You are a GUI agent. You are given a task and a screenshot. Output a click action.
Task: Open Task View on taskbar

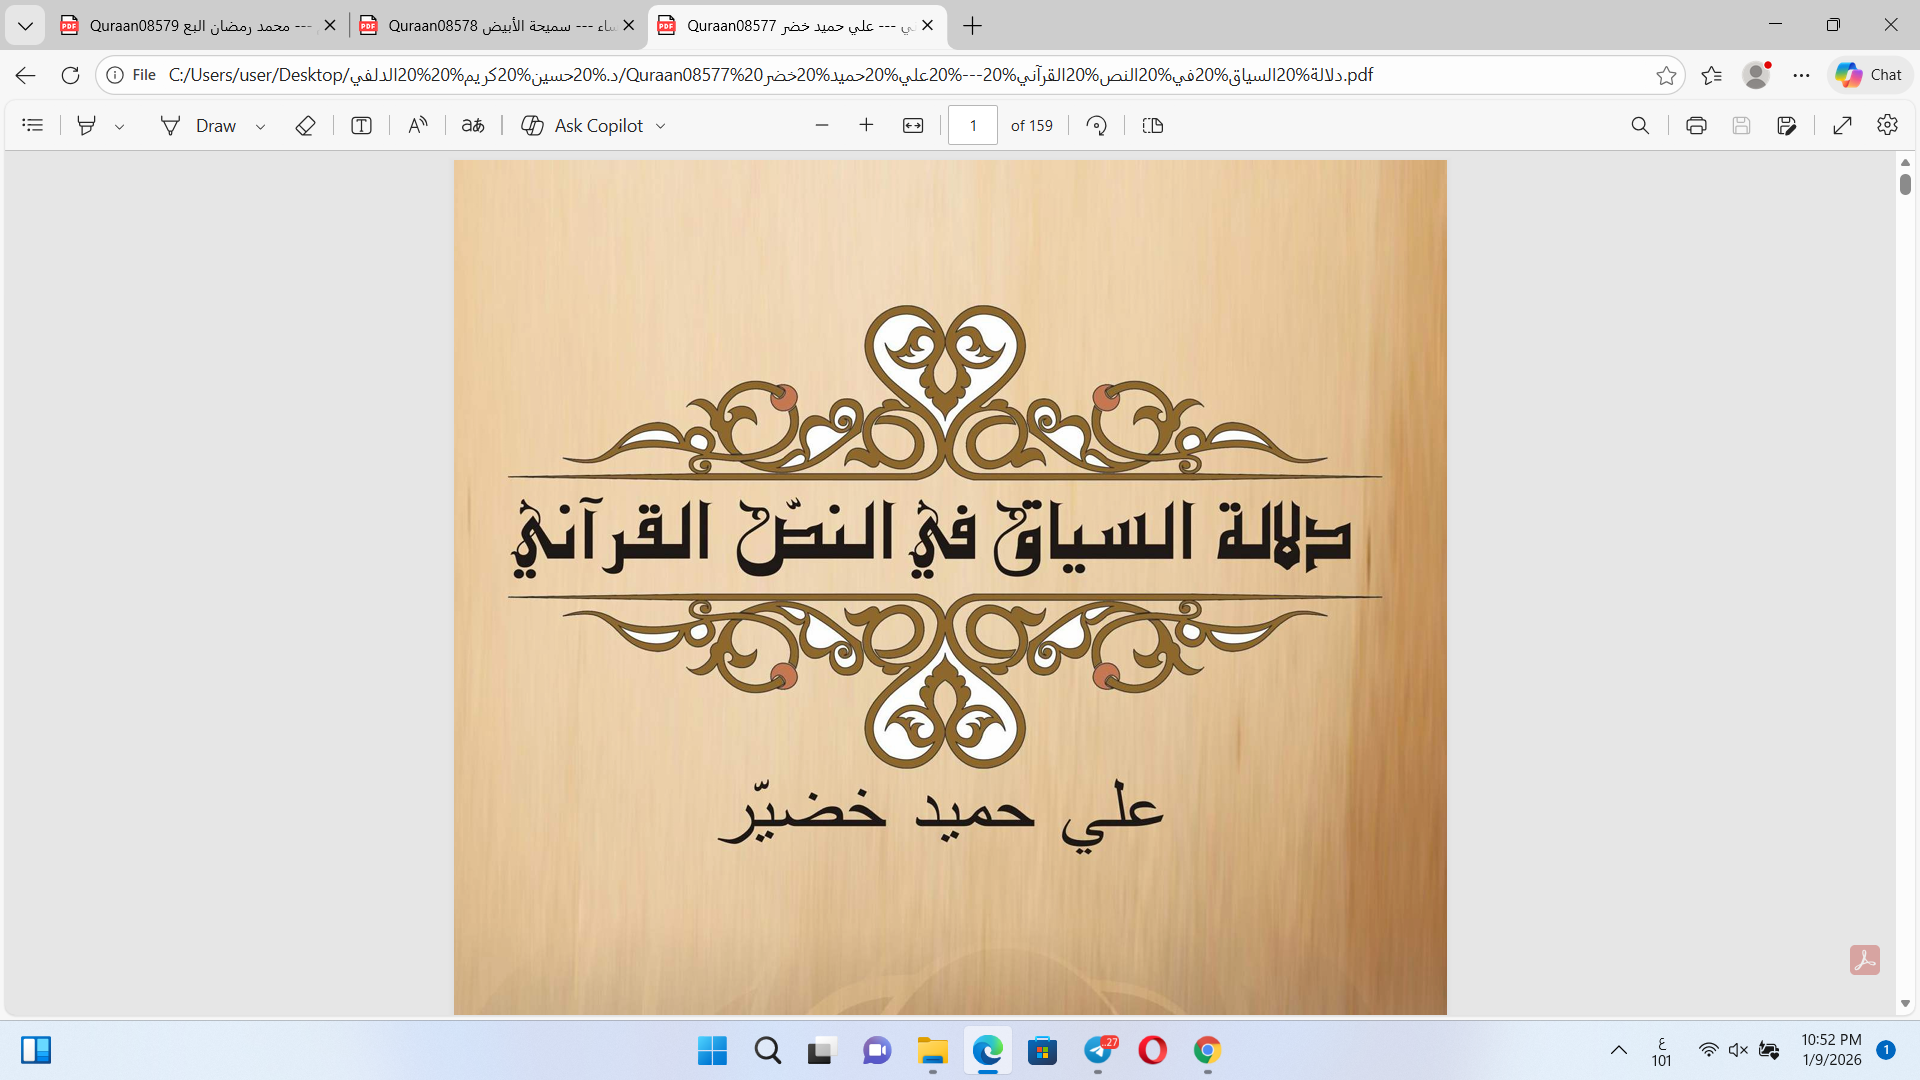822,1050
